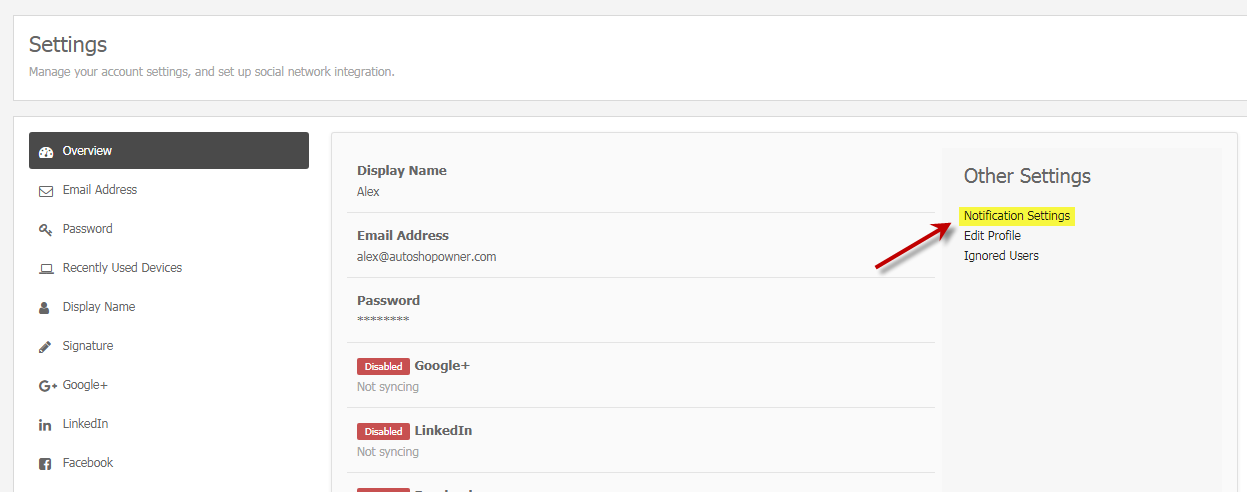Open the LinkedIn integration tab
1247x492 pixels.
(x=169, y=424)
